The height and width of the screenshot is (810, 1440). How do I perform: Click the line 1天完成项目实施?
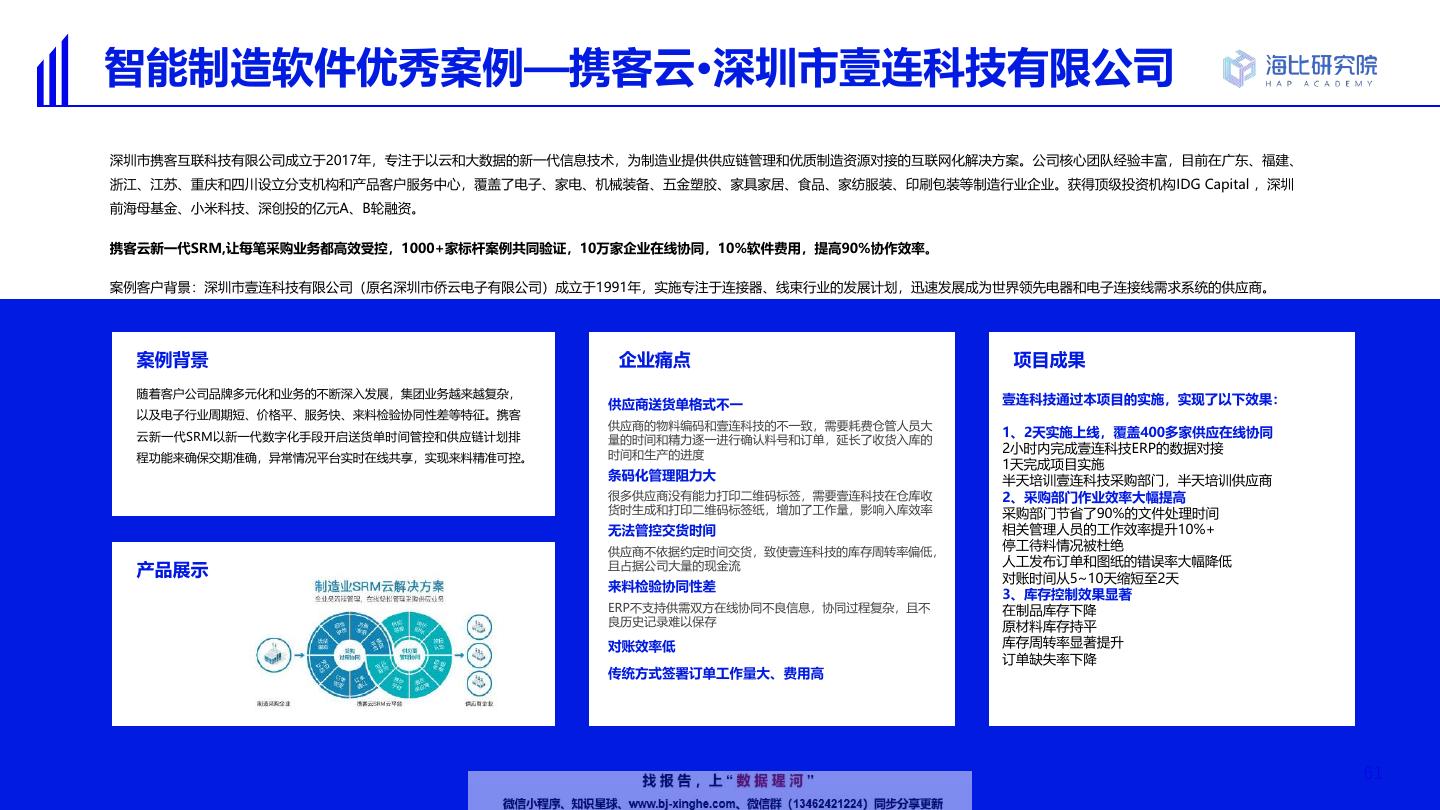pyautogui.click(x=1053, y=464)
